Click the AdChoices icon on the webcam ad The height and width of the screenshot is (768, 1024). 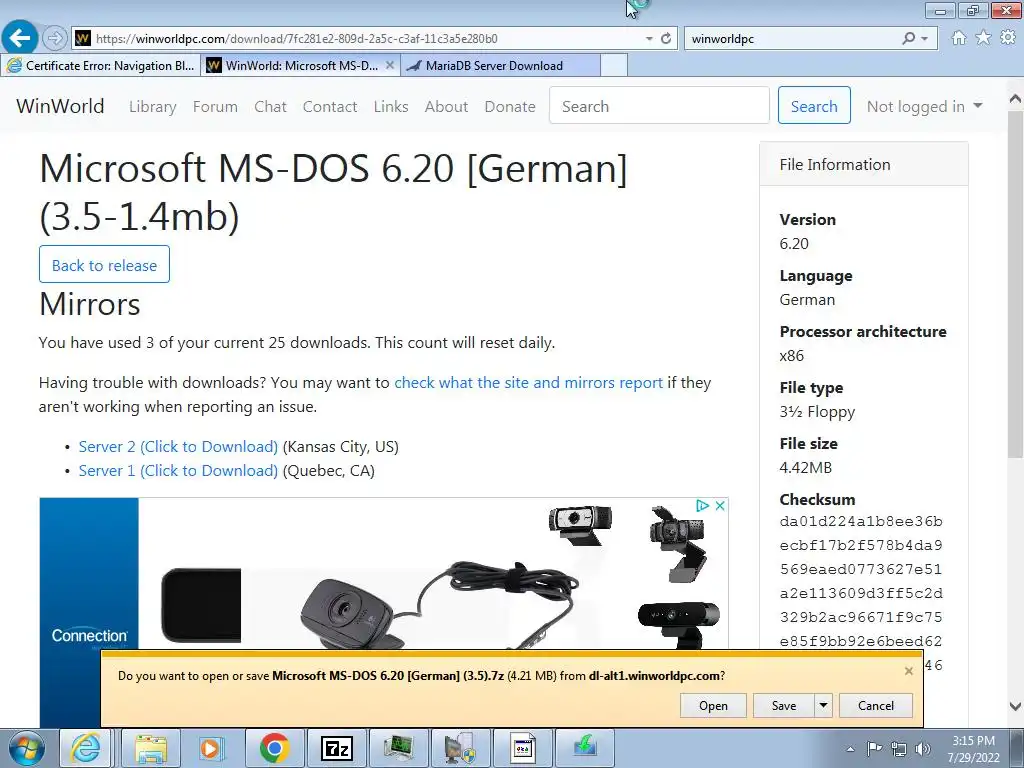coord(702,505)
